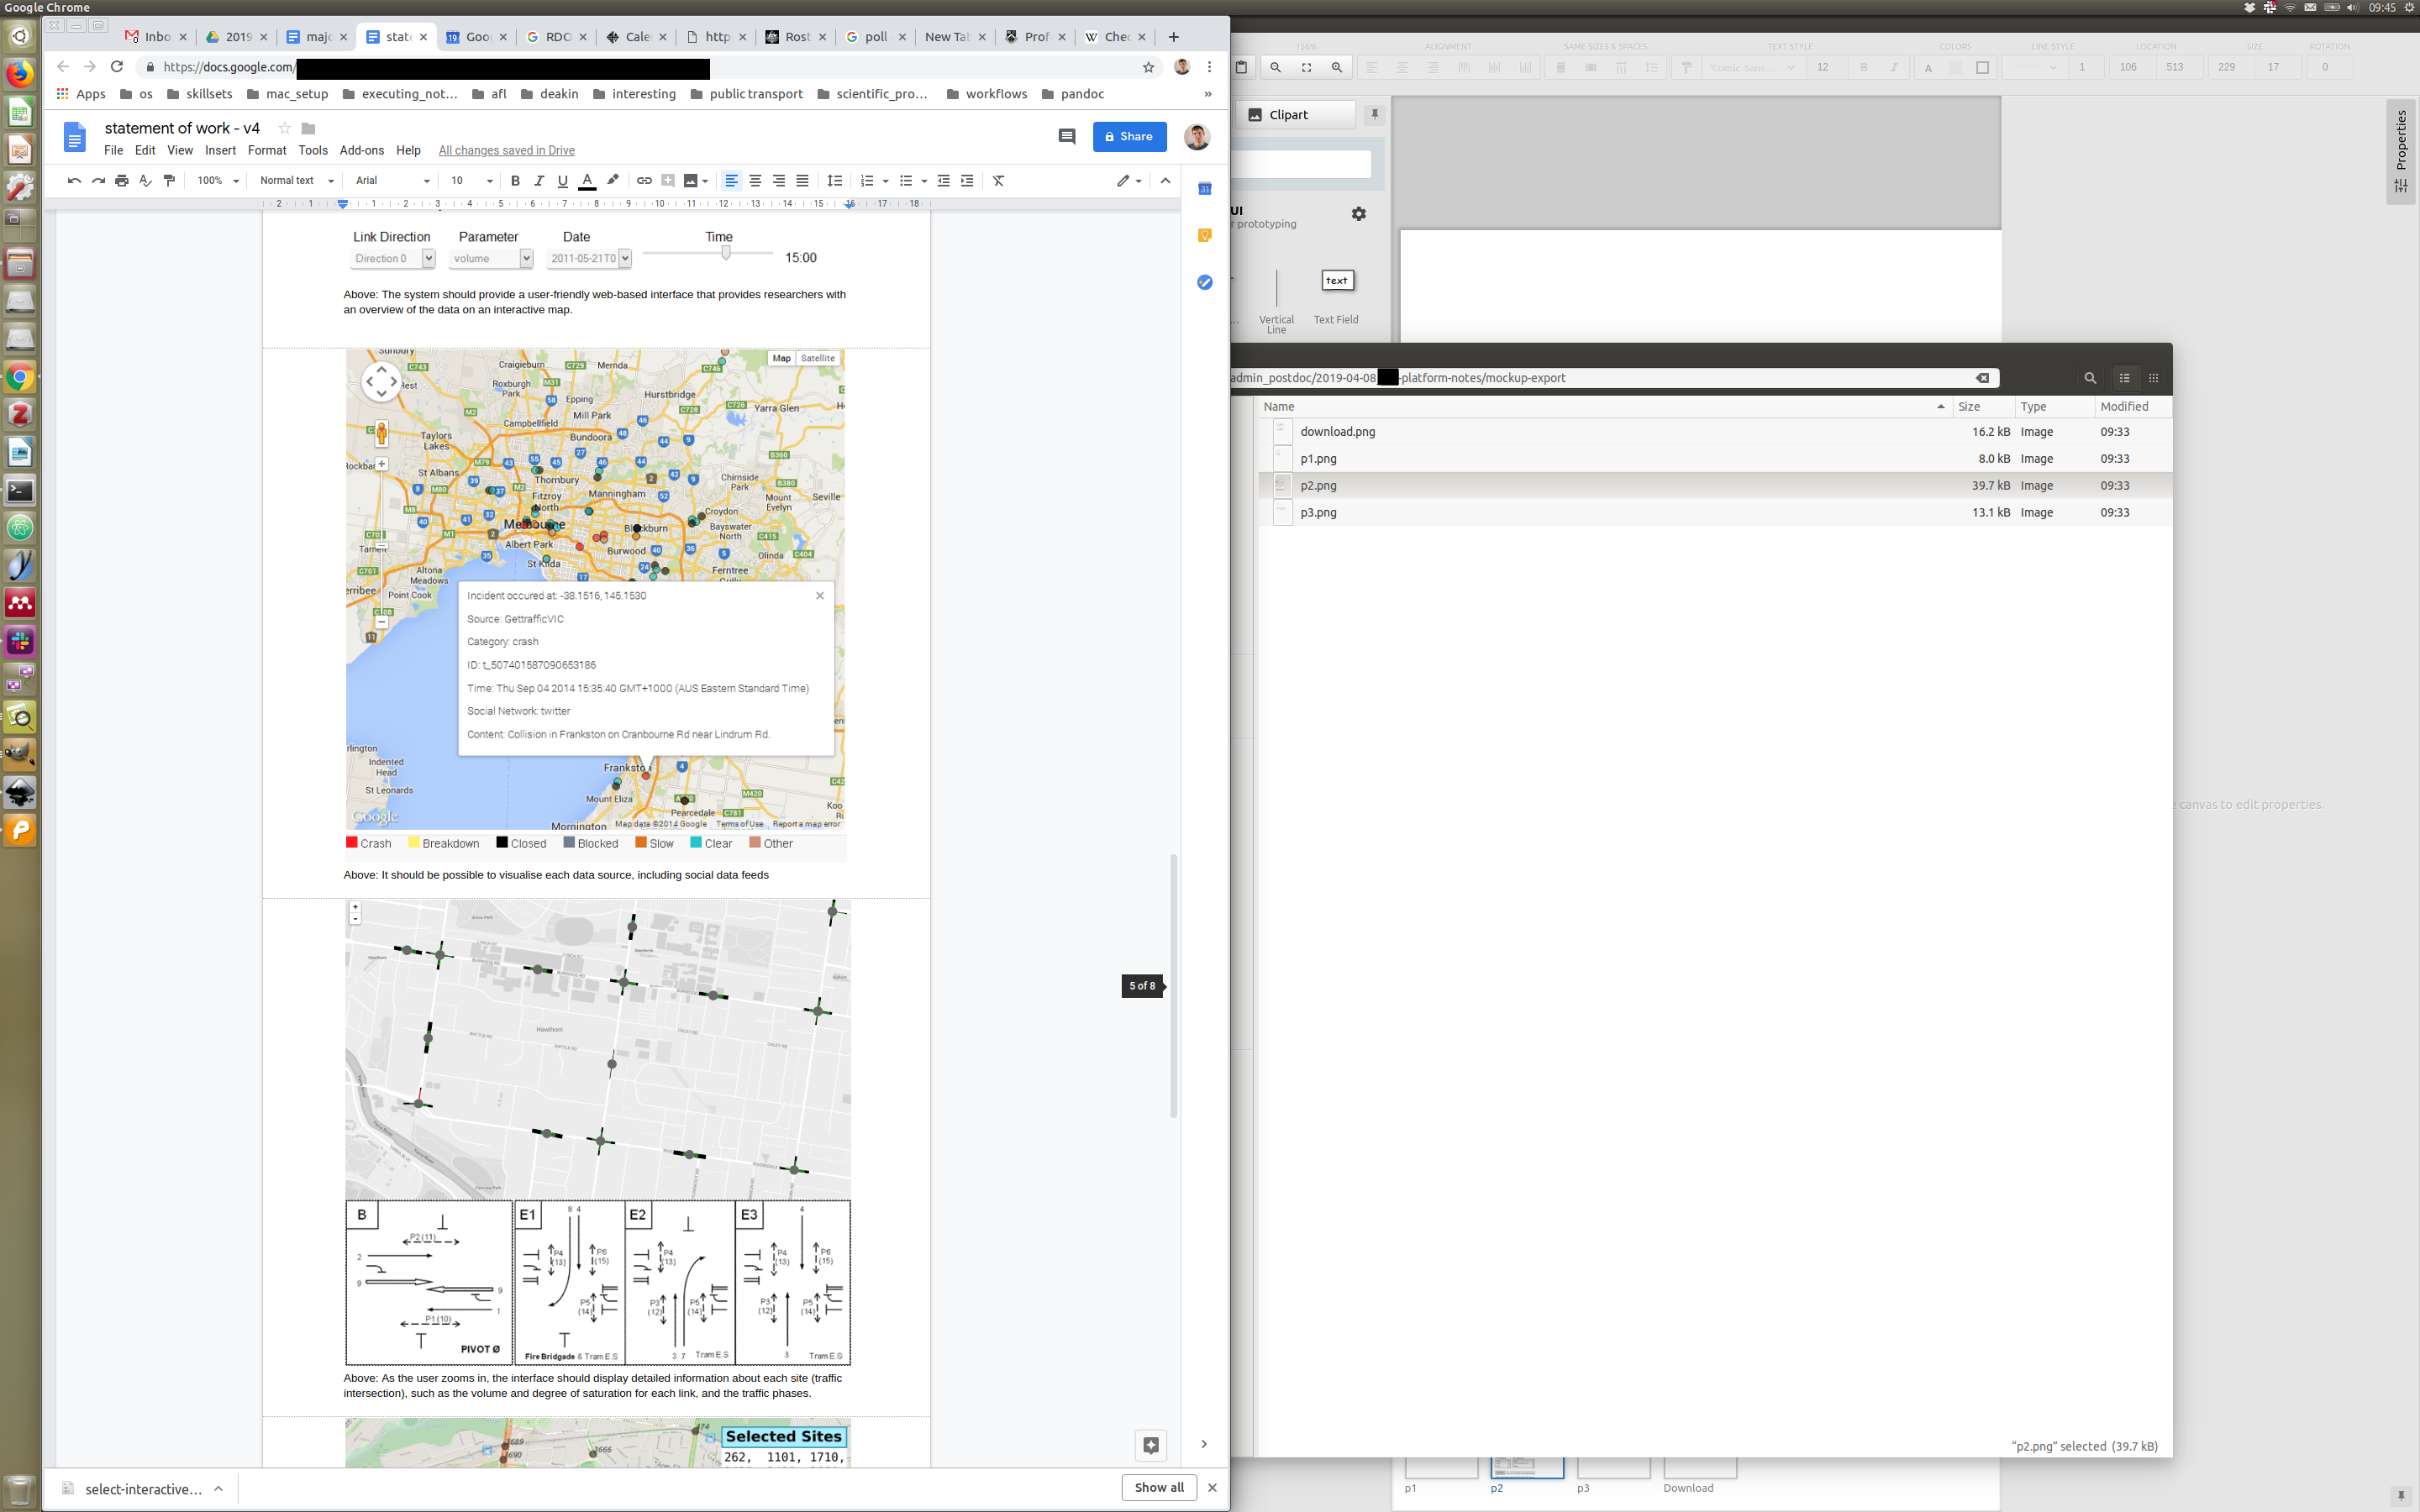Click the insert link icon
This screenshot has width=2420, height=1512.
pos(644,181)
